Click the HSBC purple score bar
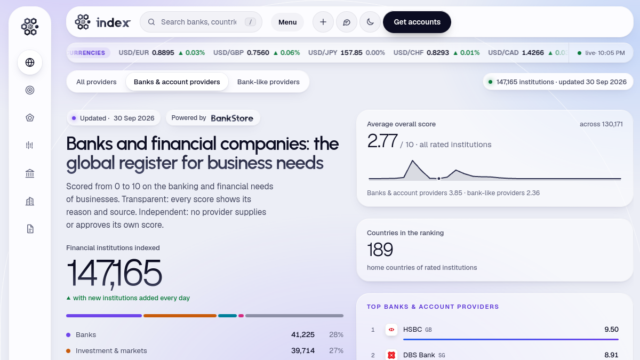The height and width of the screenshot is (360, 640). coord(511,339)
